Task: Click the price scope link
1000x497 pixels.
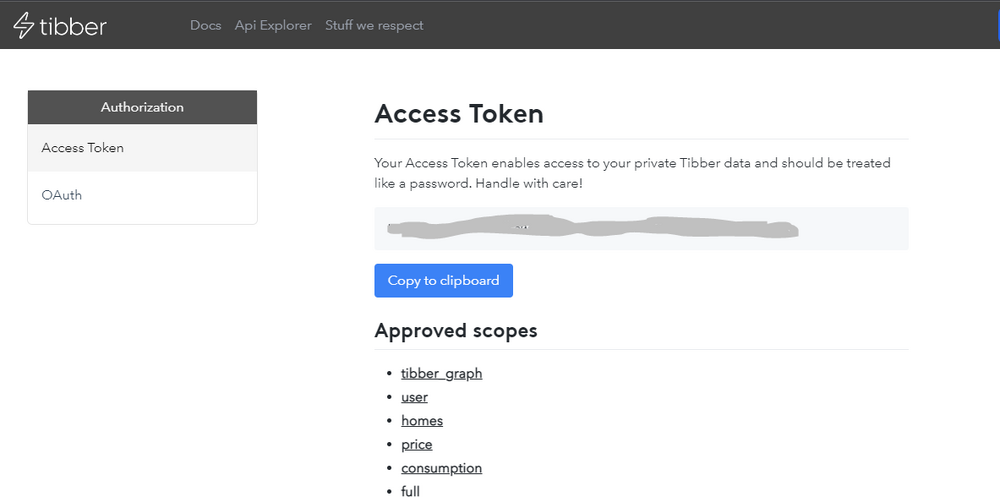Action: (416, 444)
